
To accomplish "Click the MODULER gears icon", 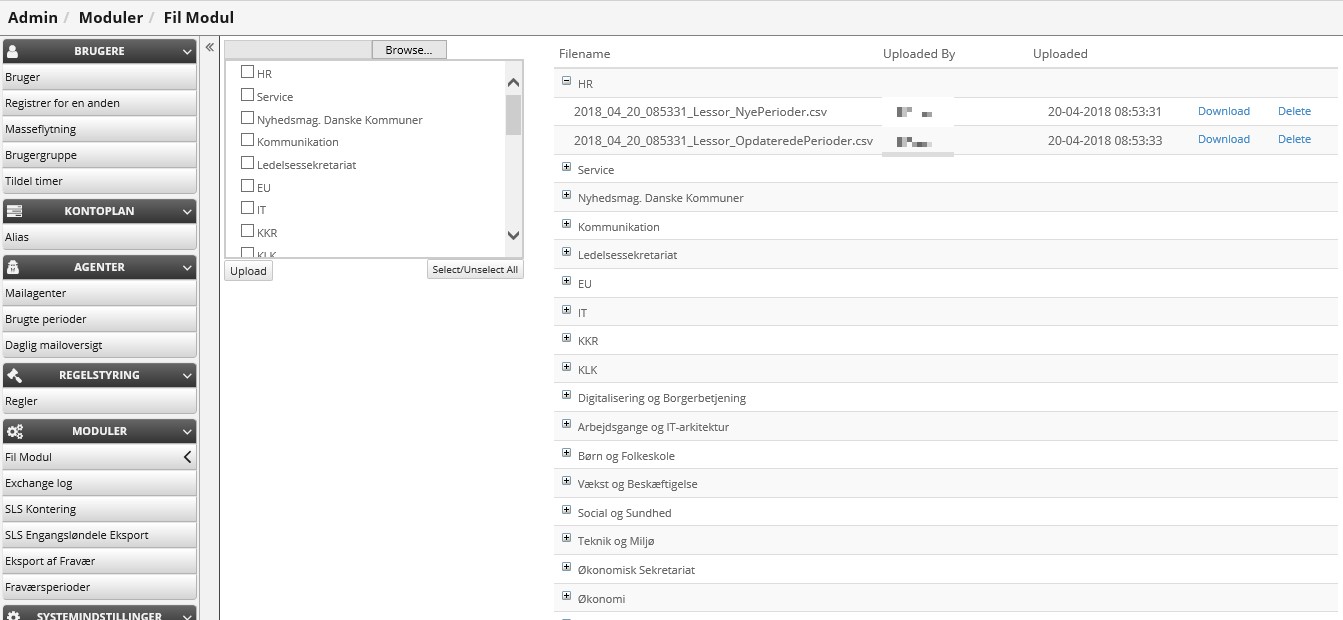I will (x=14, y=431).
